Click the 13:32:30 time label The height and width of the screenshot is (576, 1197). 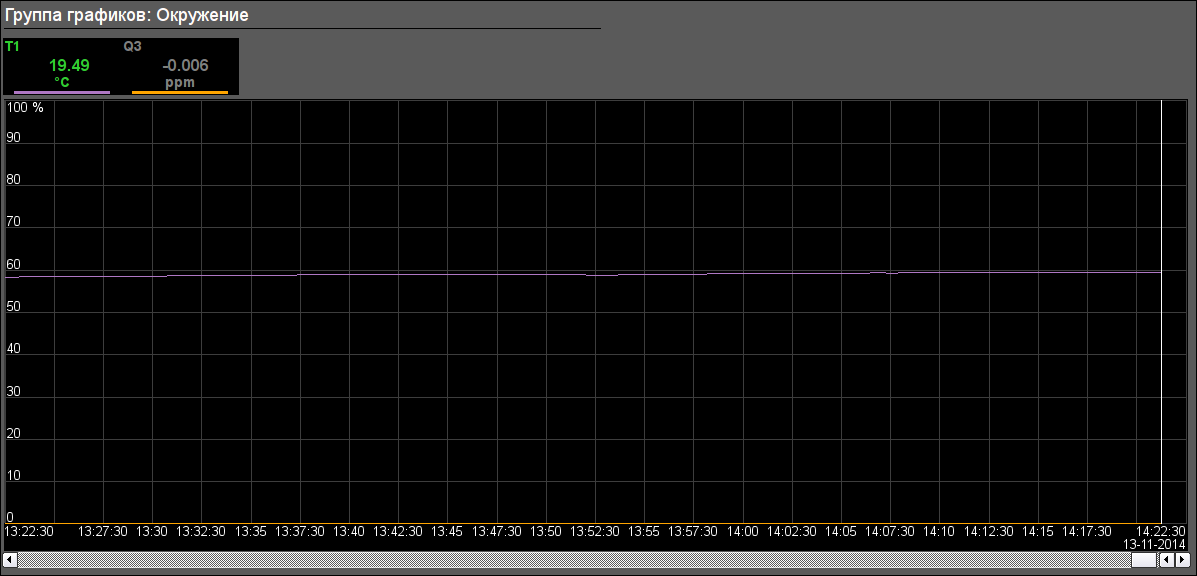click(202, 531)
